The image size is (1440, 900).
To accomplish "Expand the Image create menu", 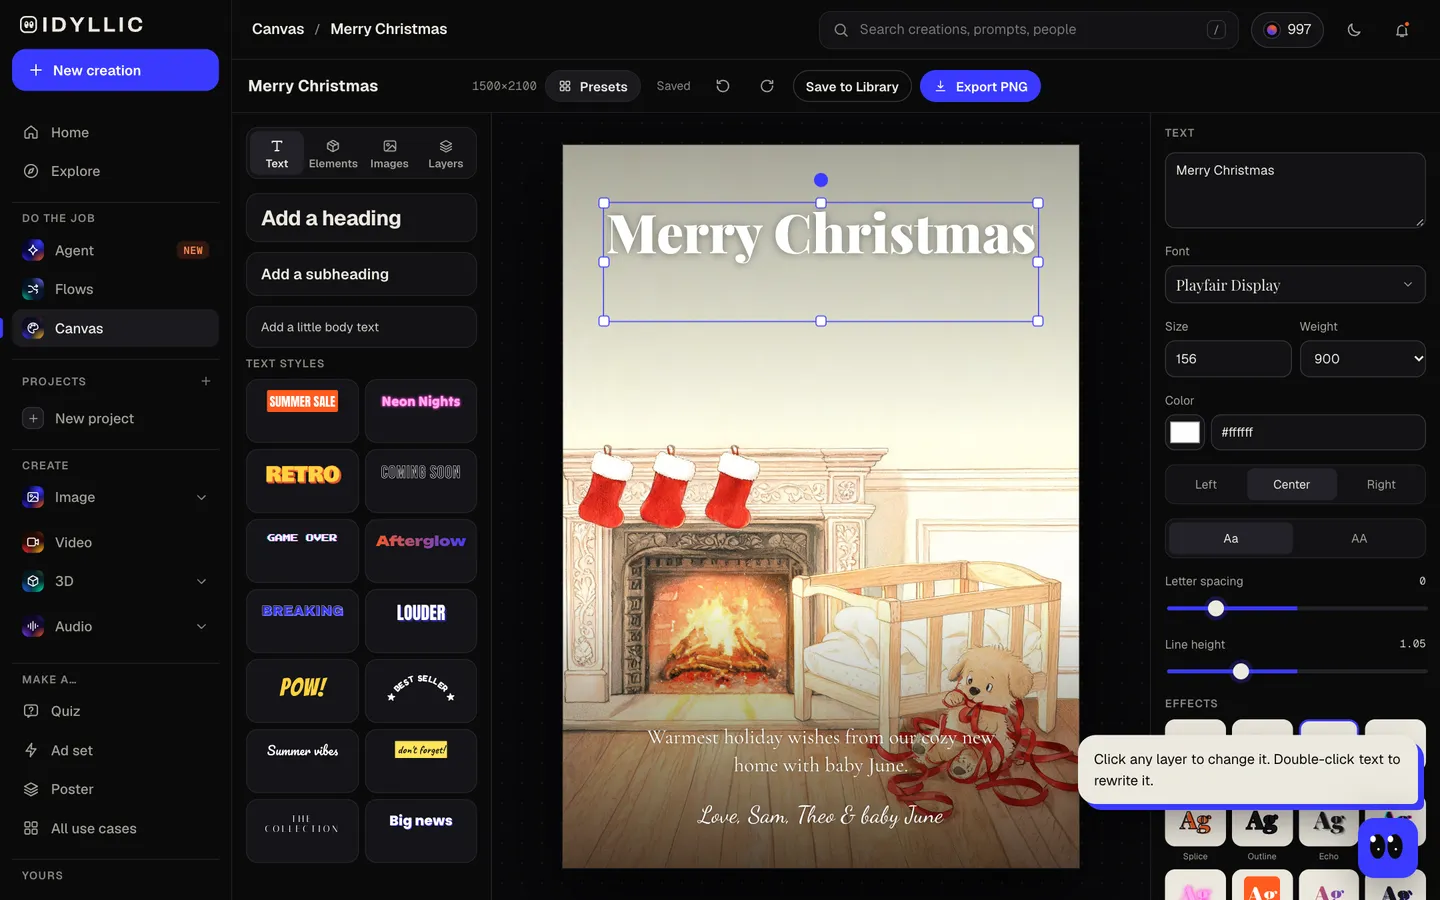I will tap(201, 498).
